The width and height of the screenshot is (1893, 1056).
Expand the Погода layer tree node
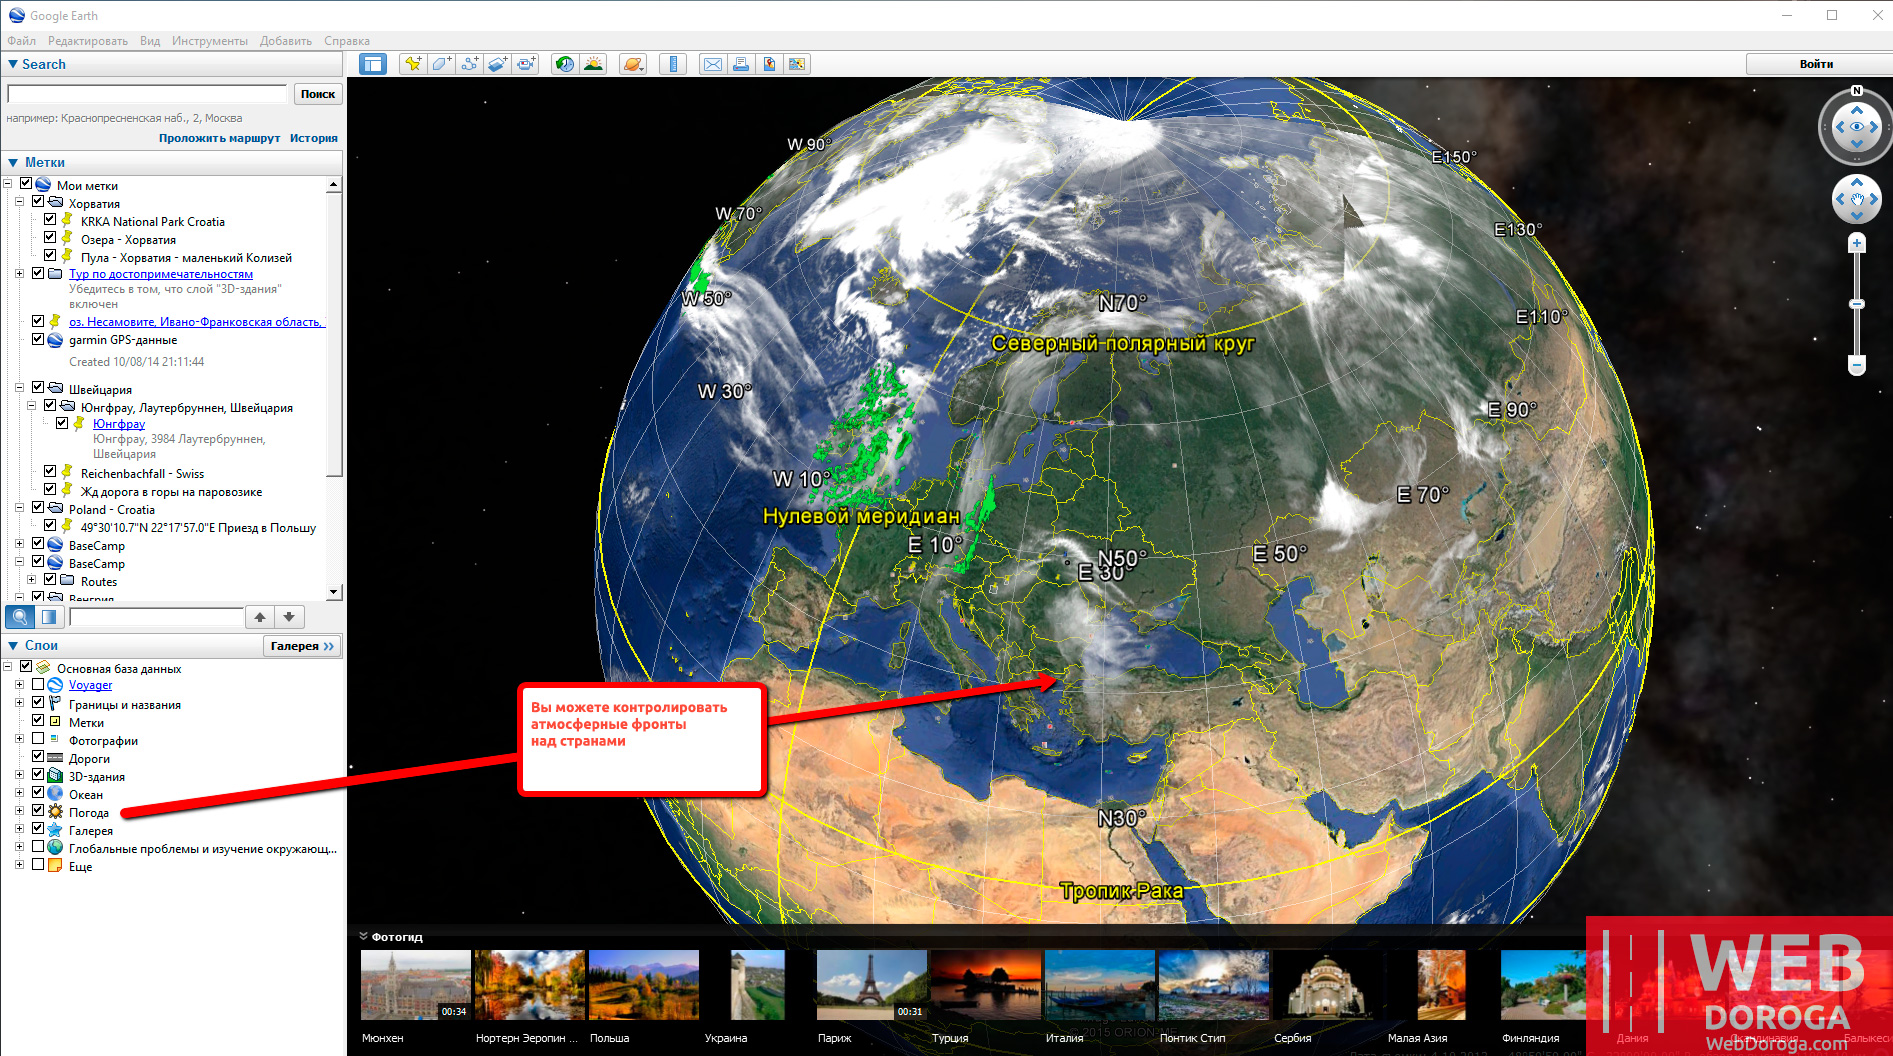click(x=19, y=812)
